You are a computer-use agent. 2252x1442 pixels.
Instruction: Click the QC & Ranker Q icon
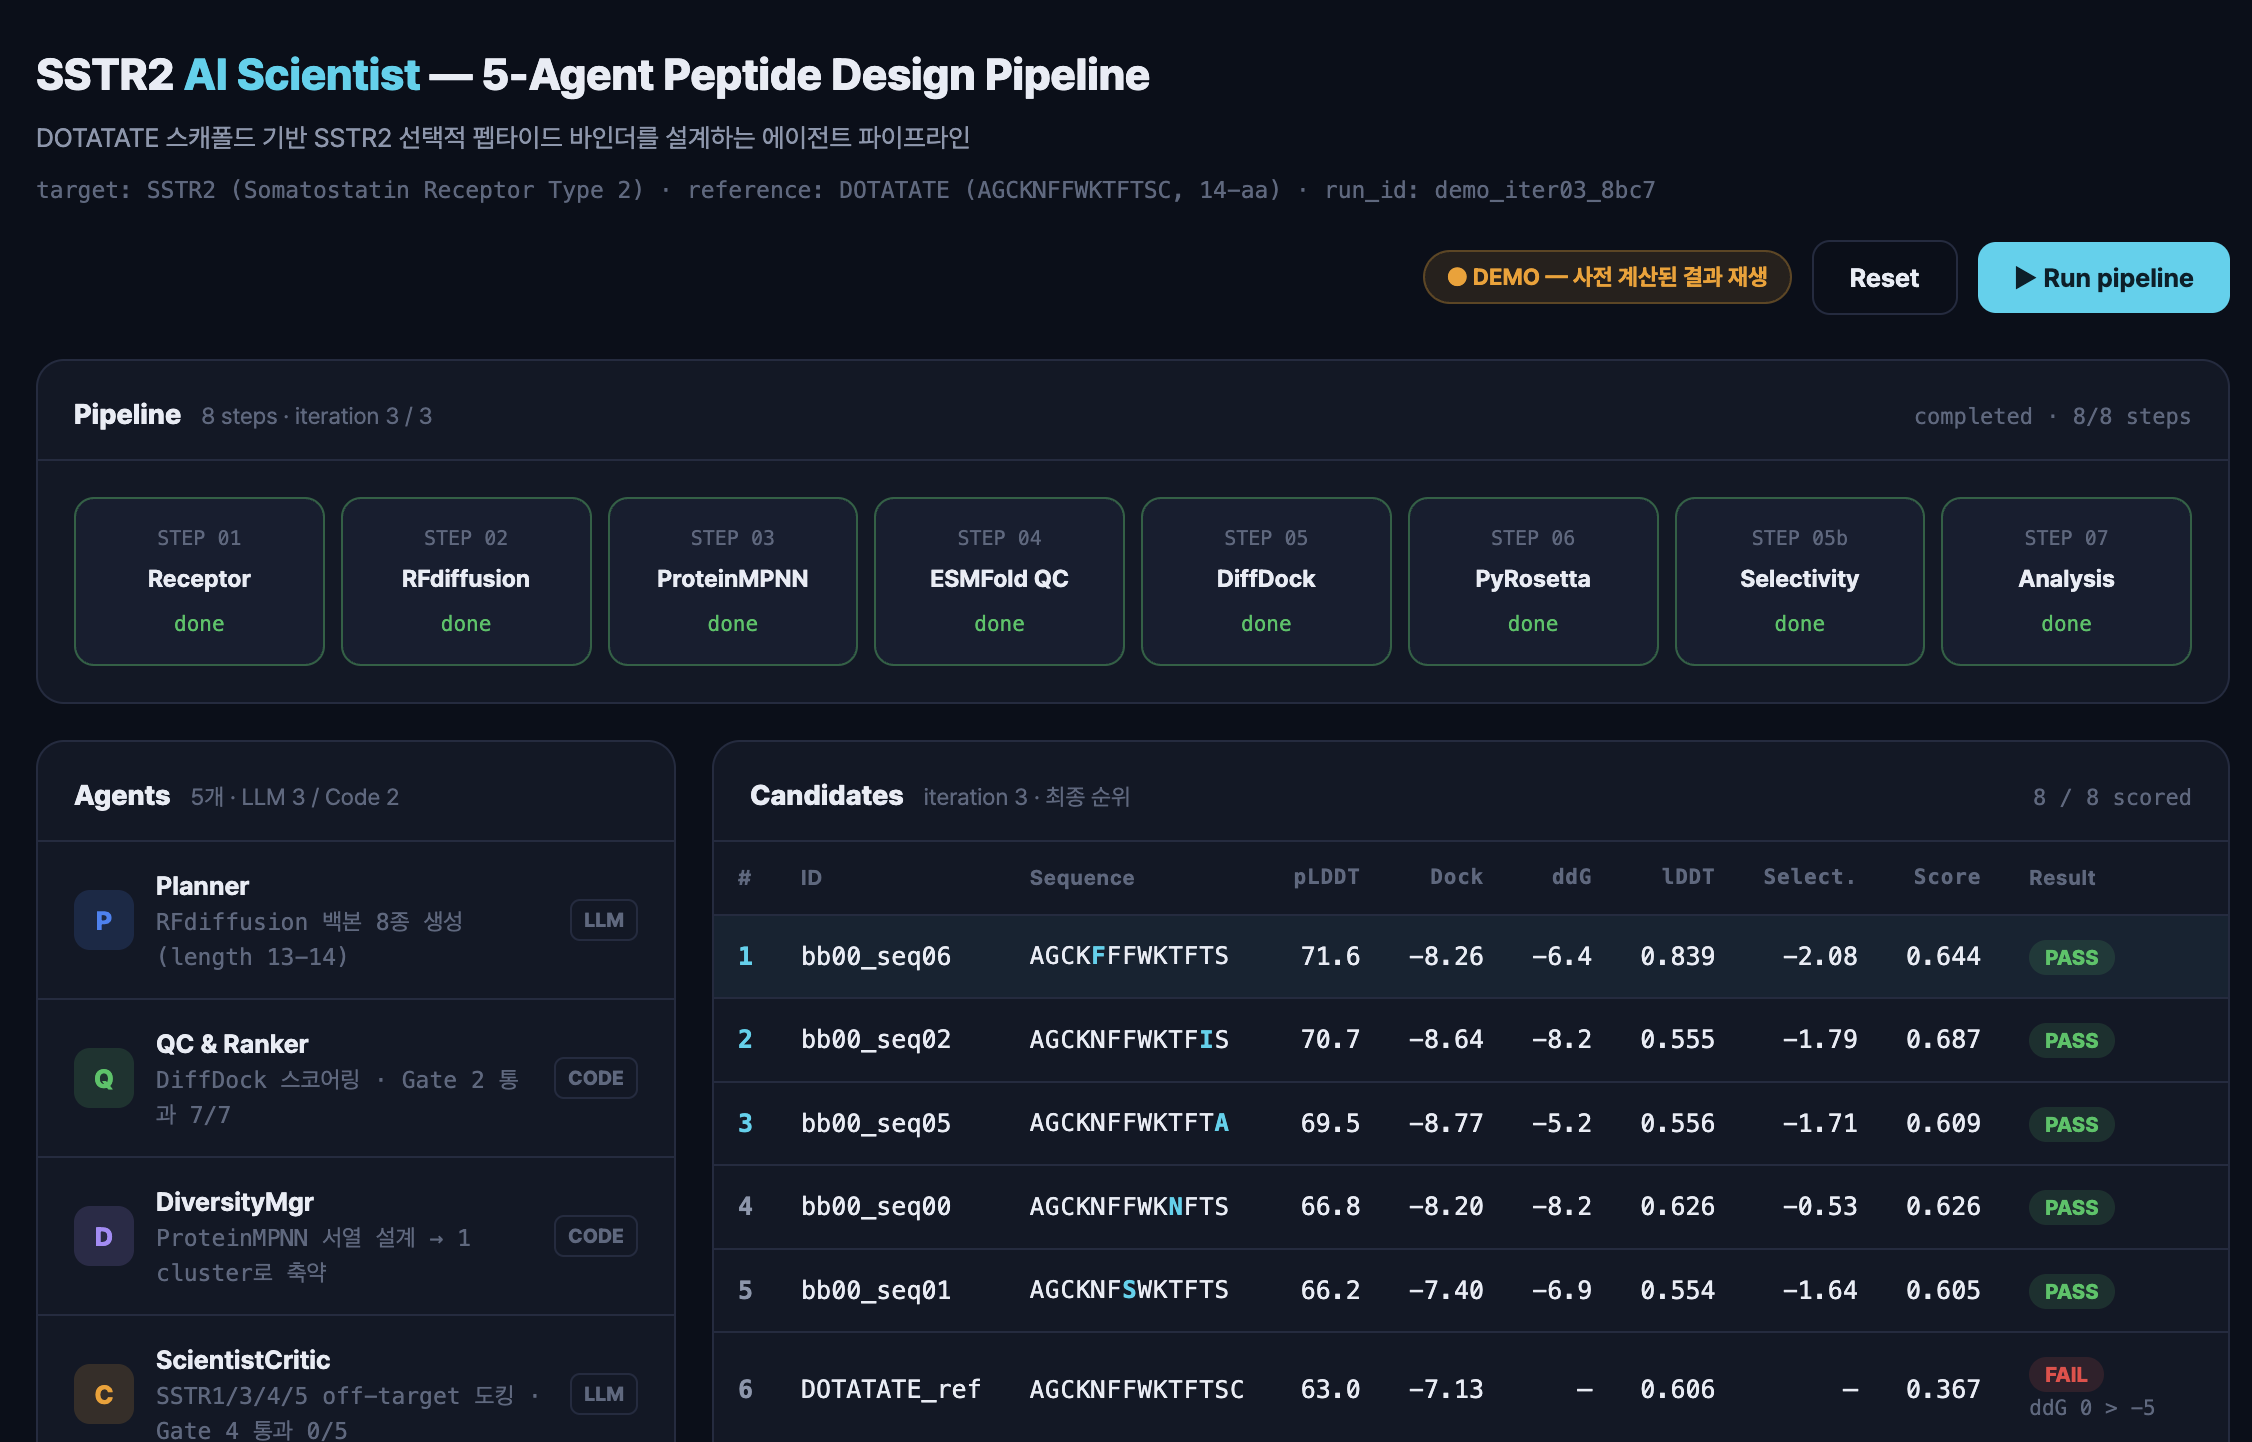[x=104, y=1078]
